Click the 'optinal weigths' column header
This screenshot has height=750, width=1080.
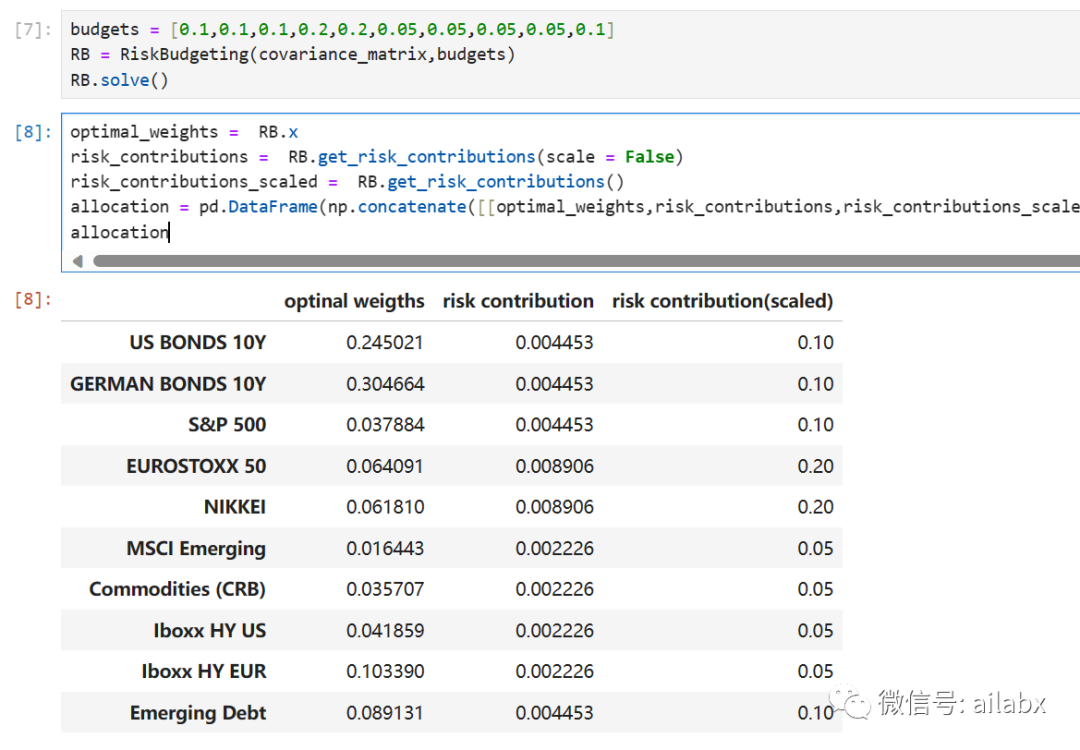354,302
